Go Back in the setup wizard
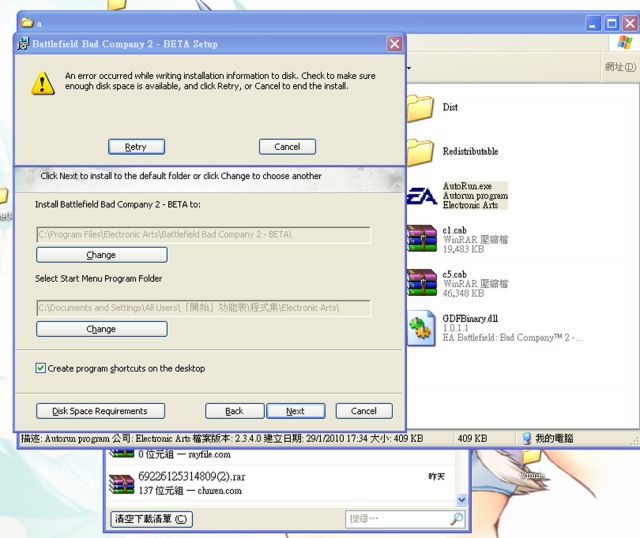This screenshot has width=640, height=538. (234, 411)
